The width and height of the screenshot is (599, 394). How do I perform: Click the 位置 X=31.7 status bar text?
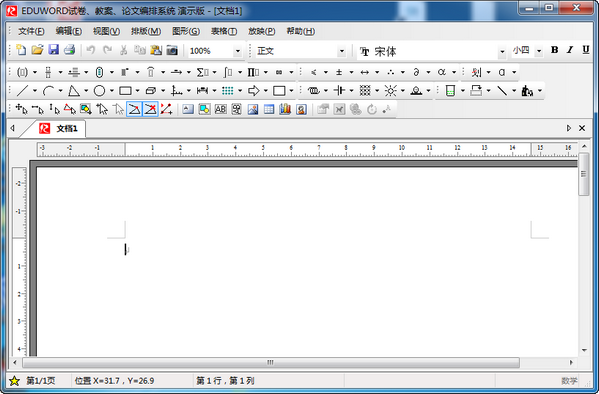(114, 381)
